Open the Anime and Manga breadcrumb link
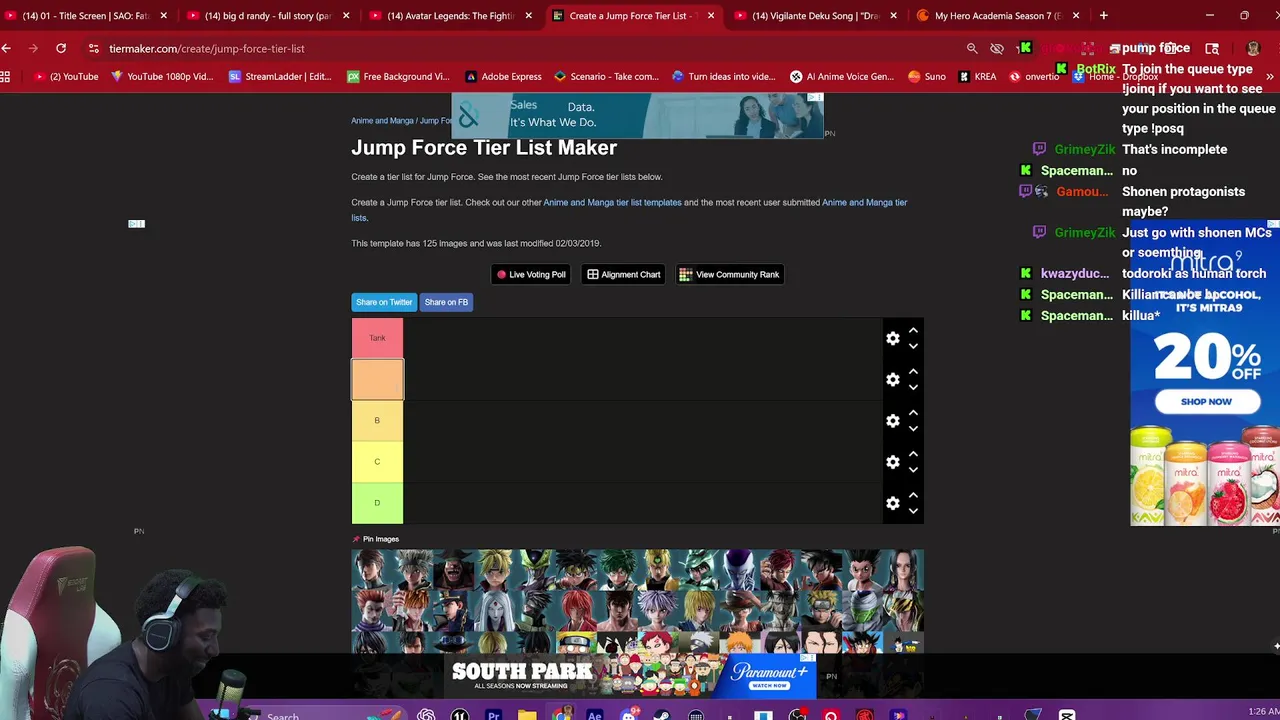This screenshot has height=720, width=1280. 382,121
